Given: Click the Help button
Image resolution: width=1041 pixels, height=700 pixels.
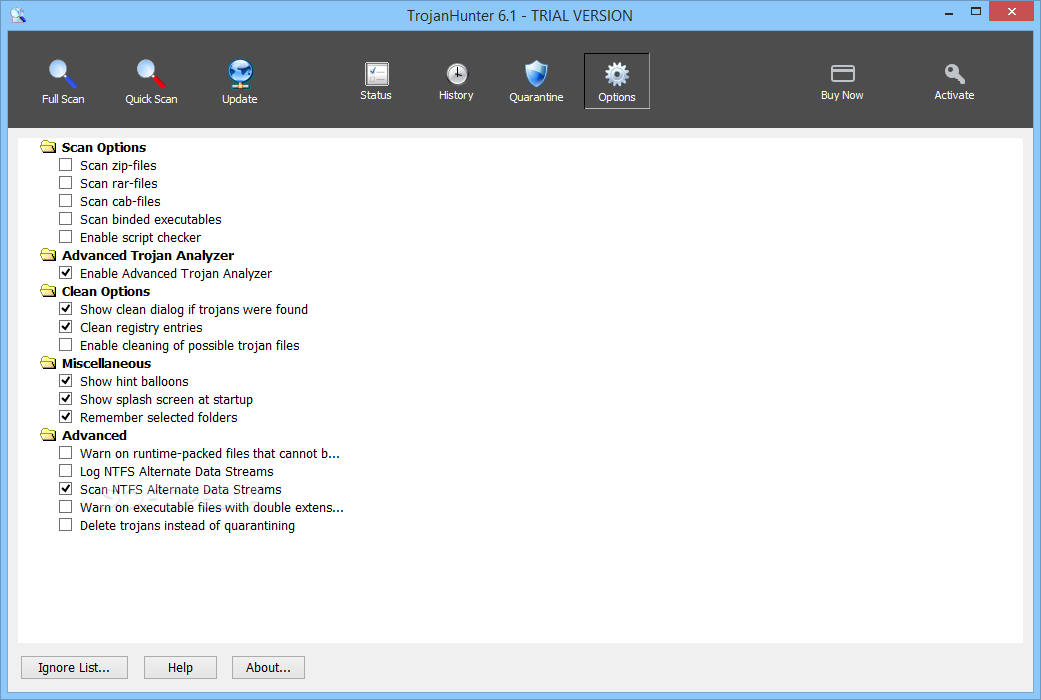Looking at the screenshot, I should pos(181,667).
